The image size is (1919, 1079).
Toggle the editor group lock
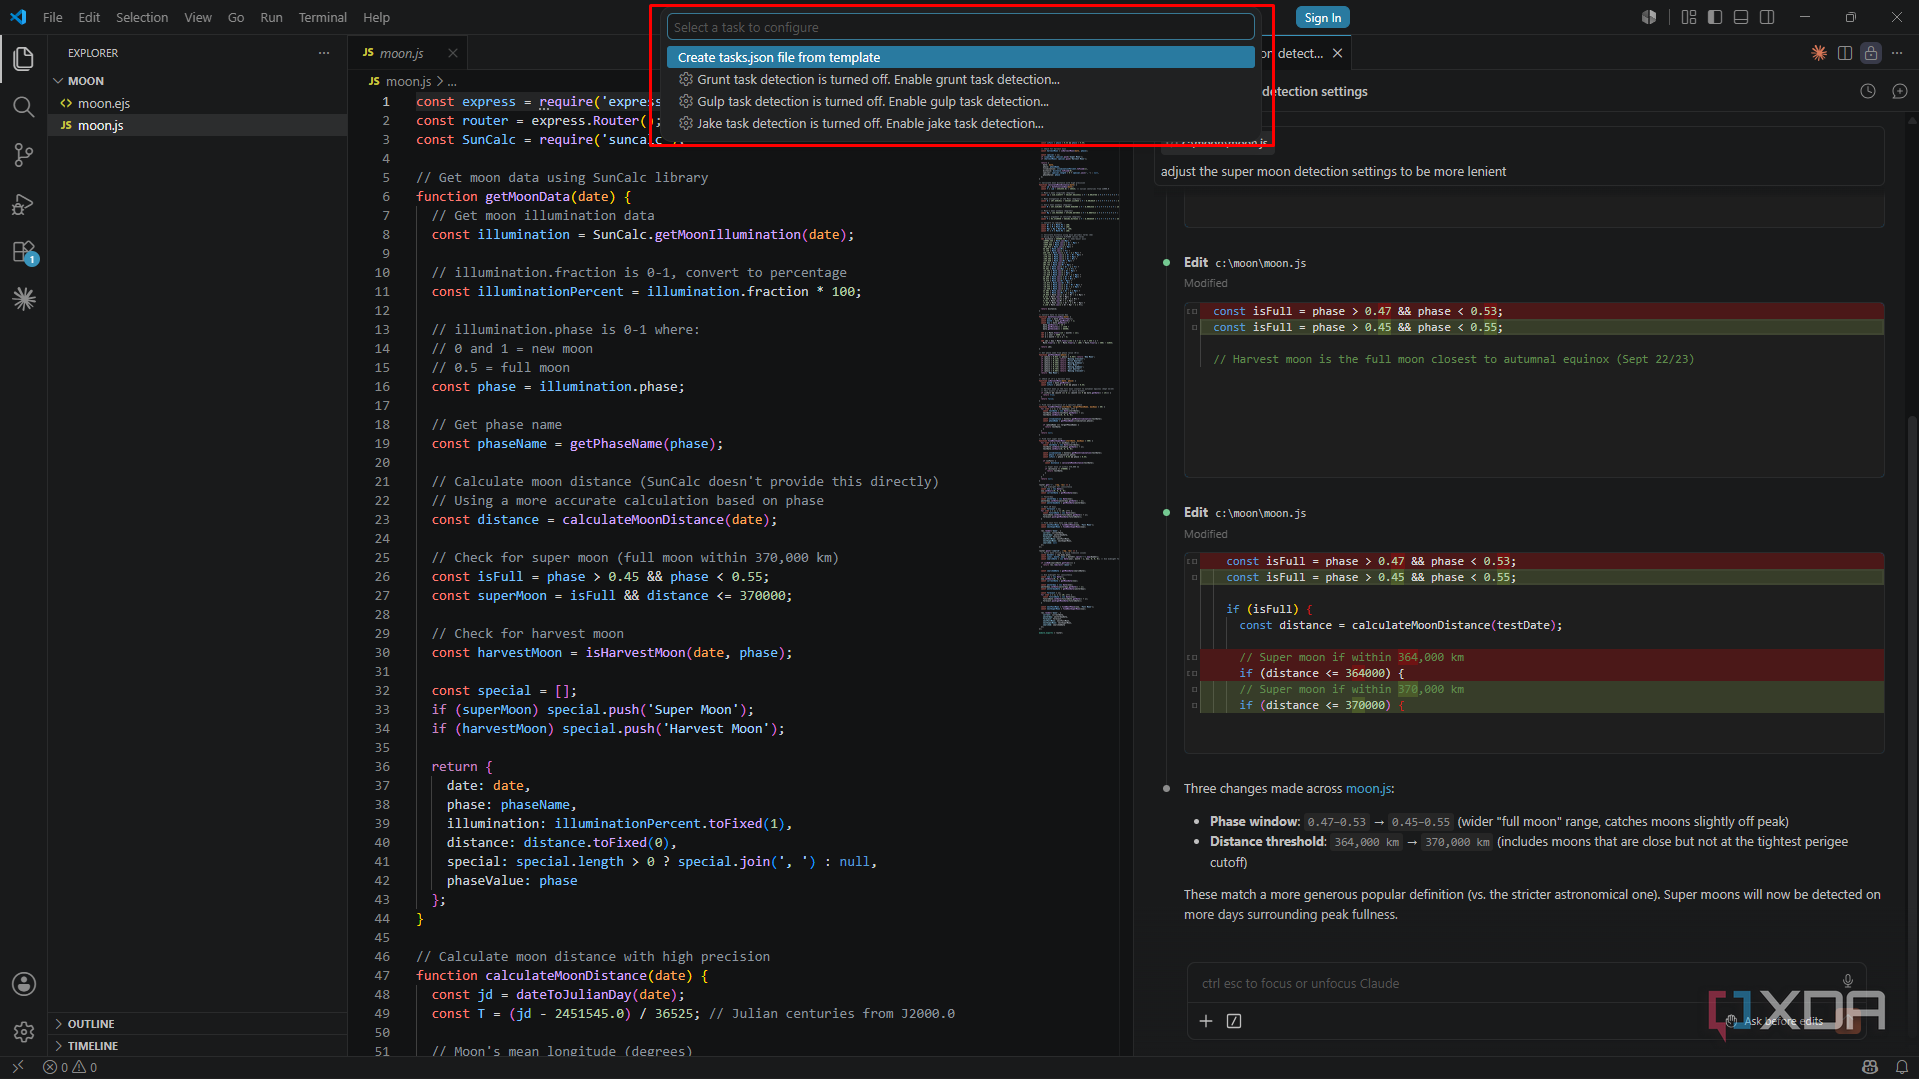(x=1871, y=53)
